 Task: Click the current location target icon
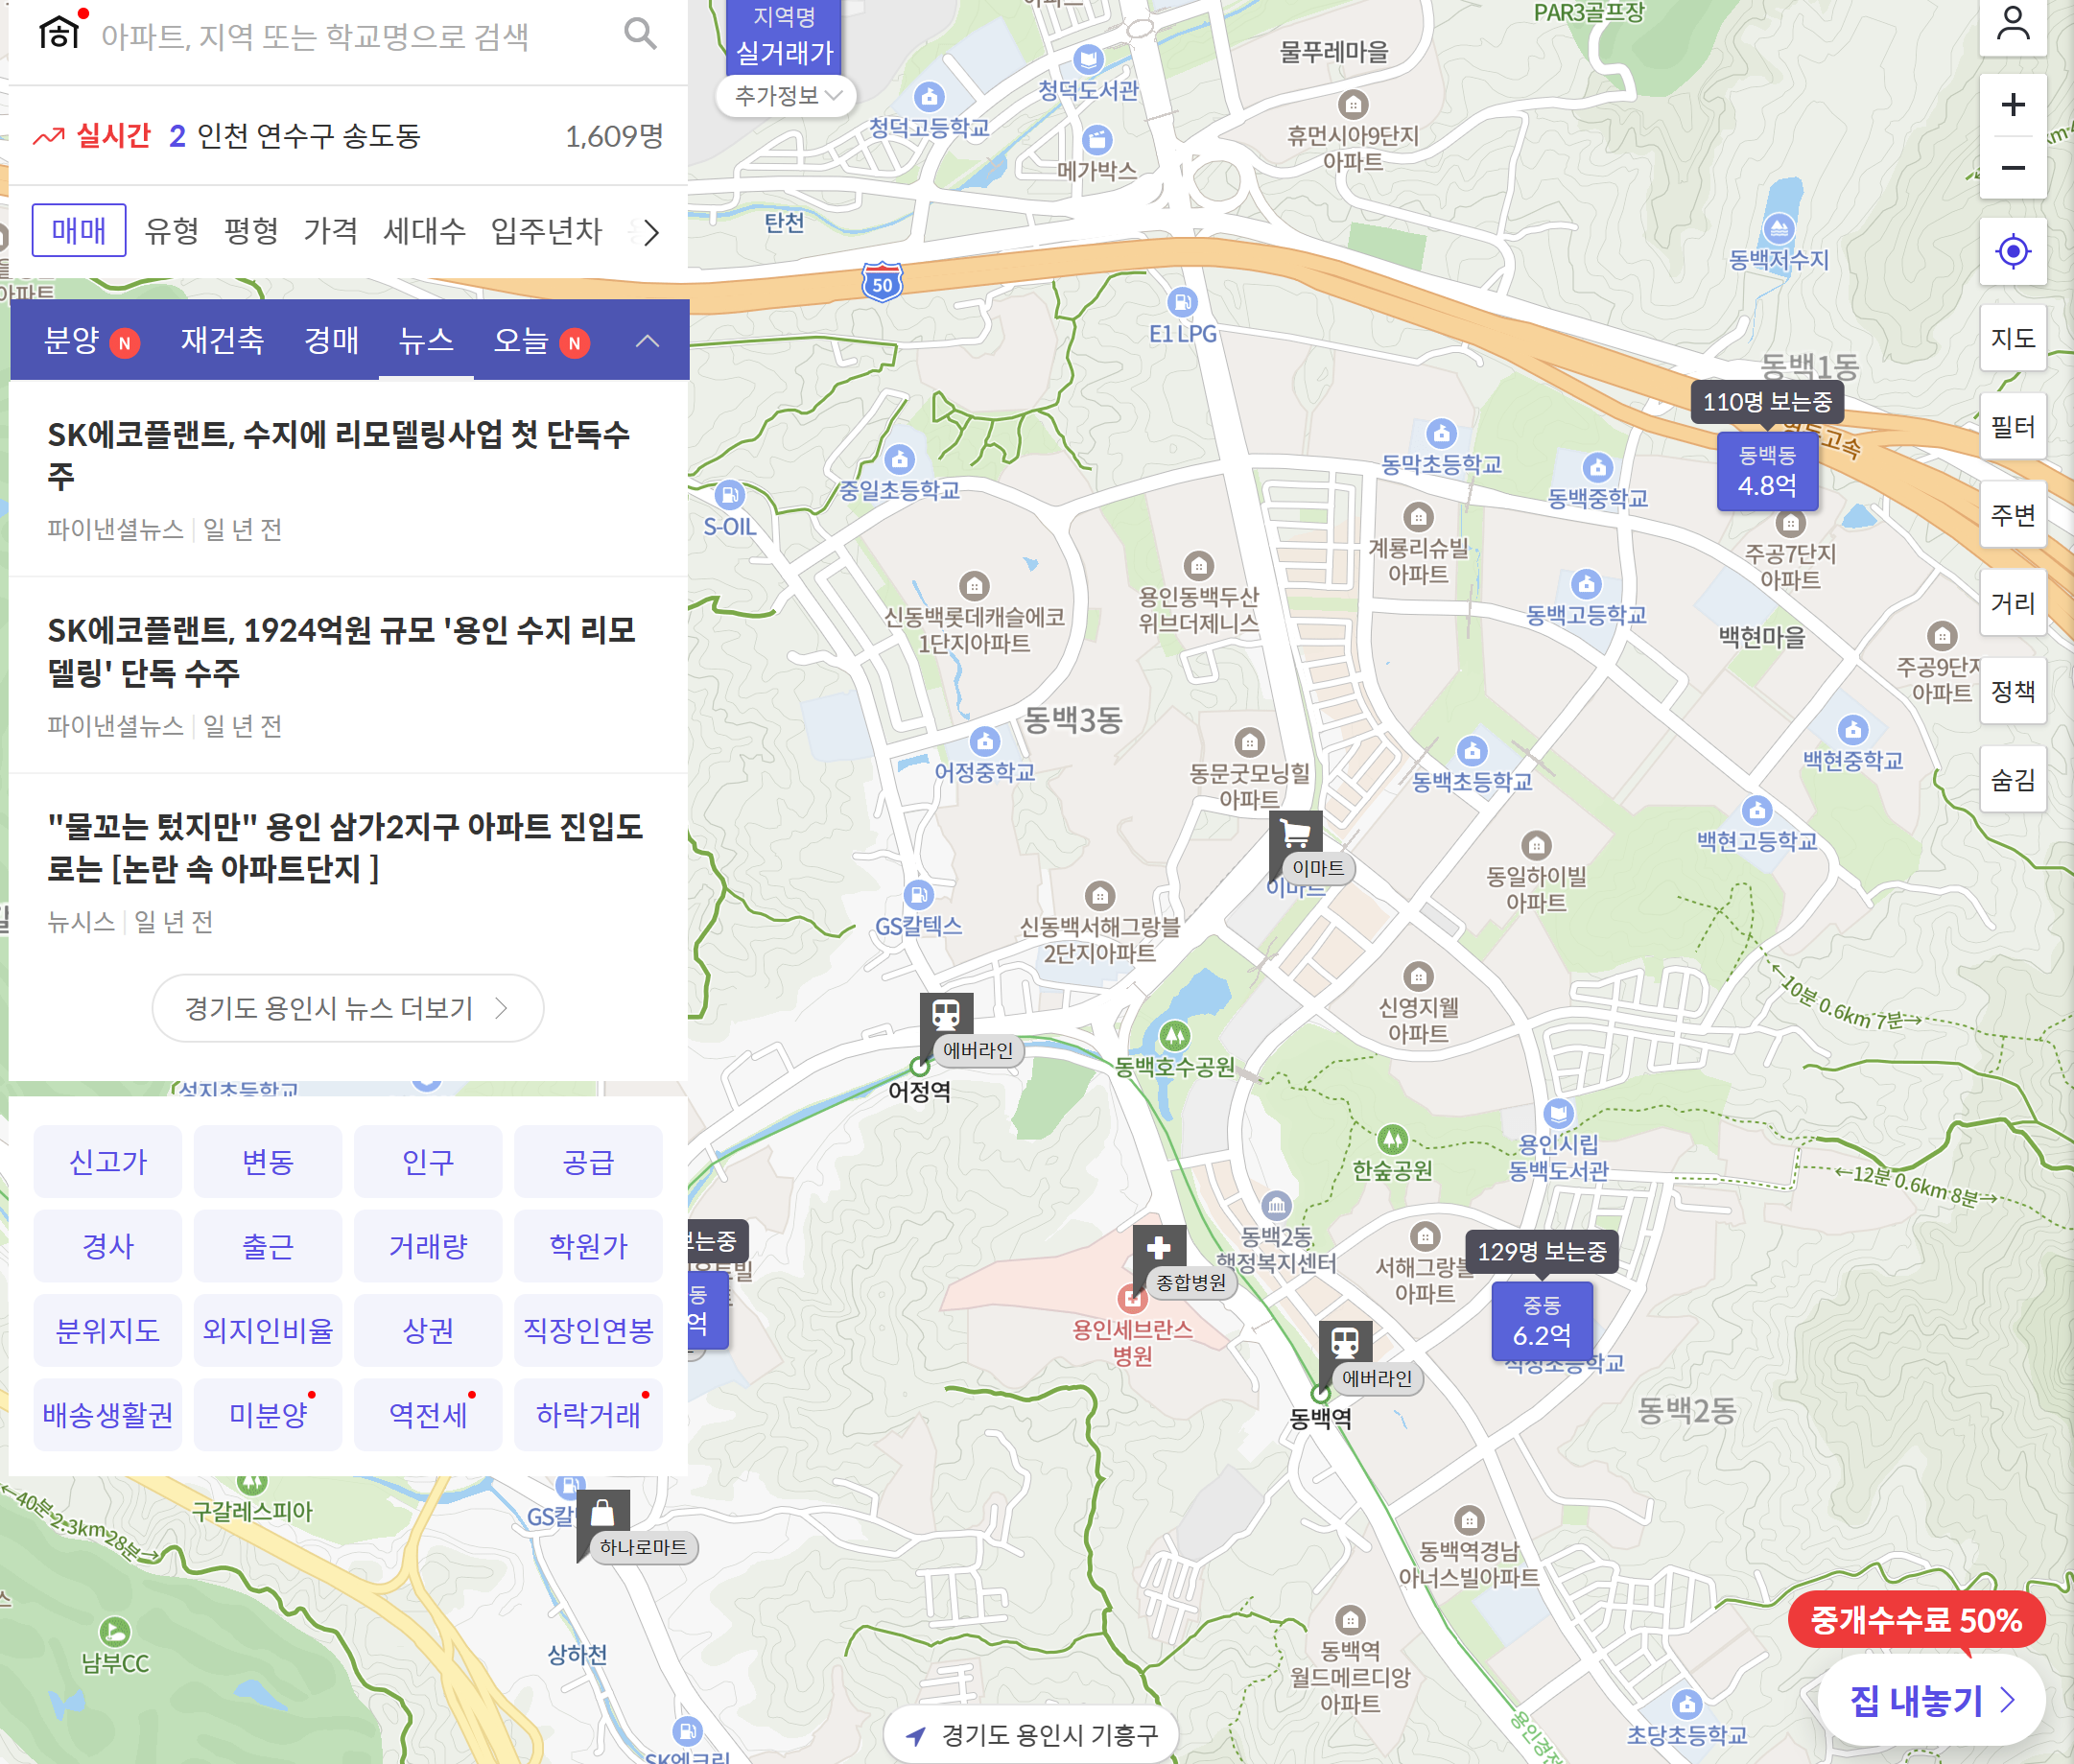tap(2012, 251)
